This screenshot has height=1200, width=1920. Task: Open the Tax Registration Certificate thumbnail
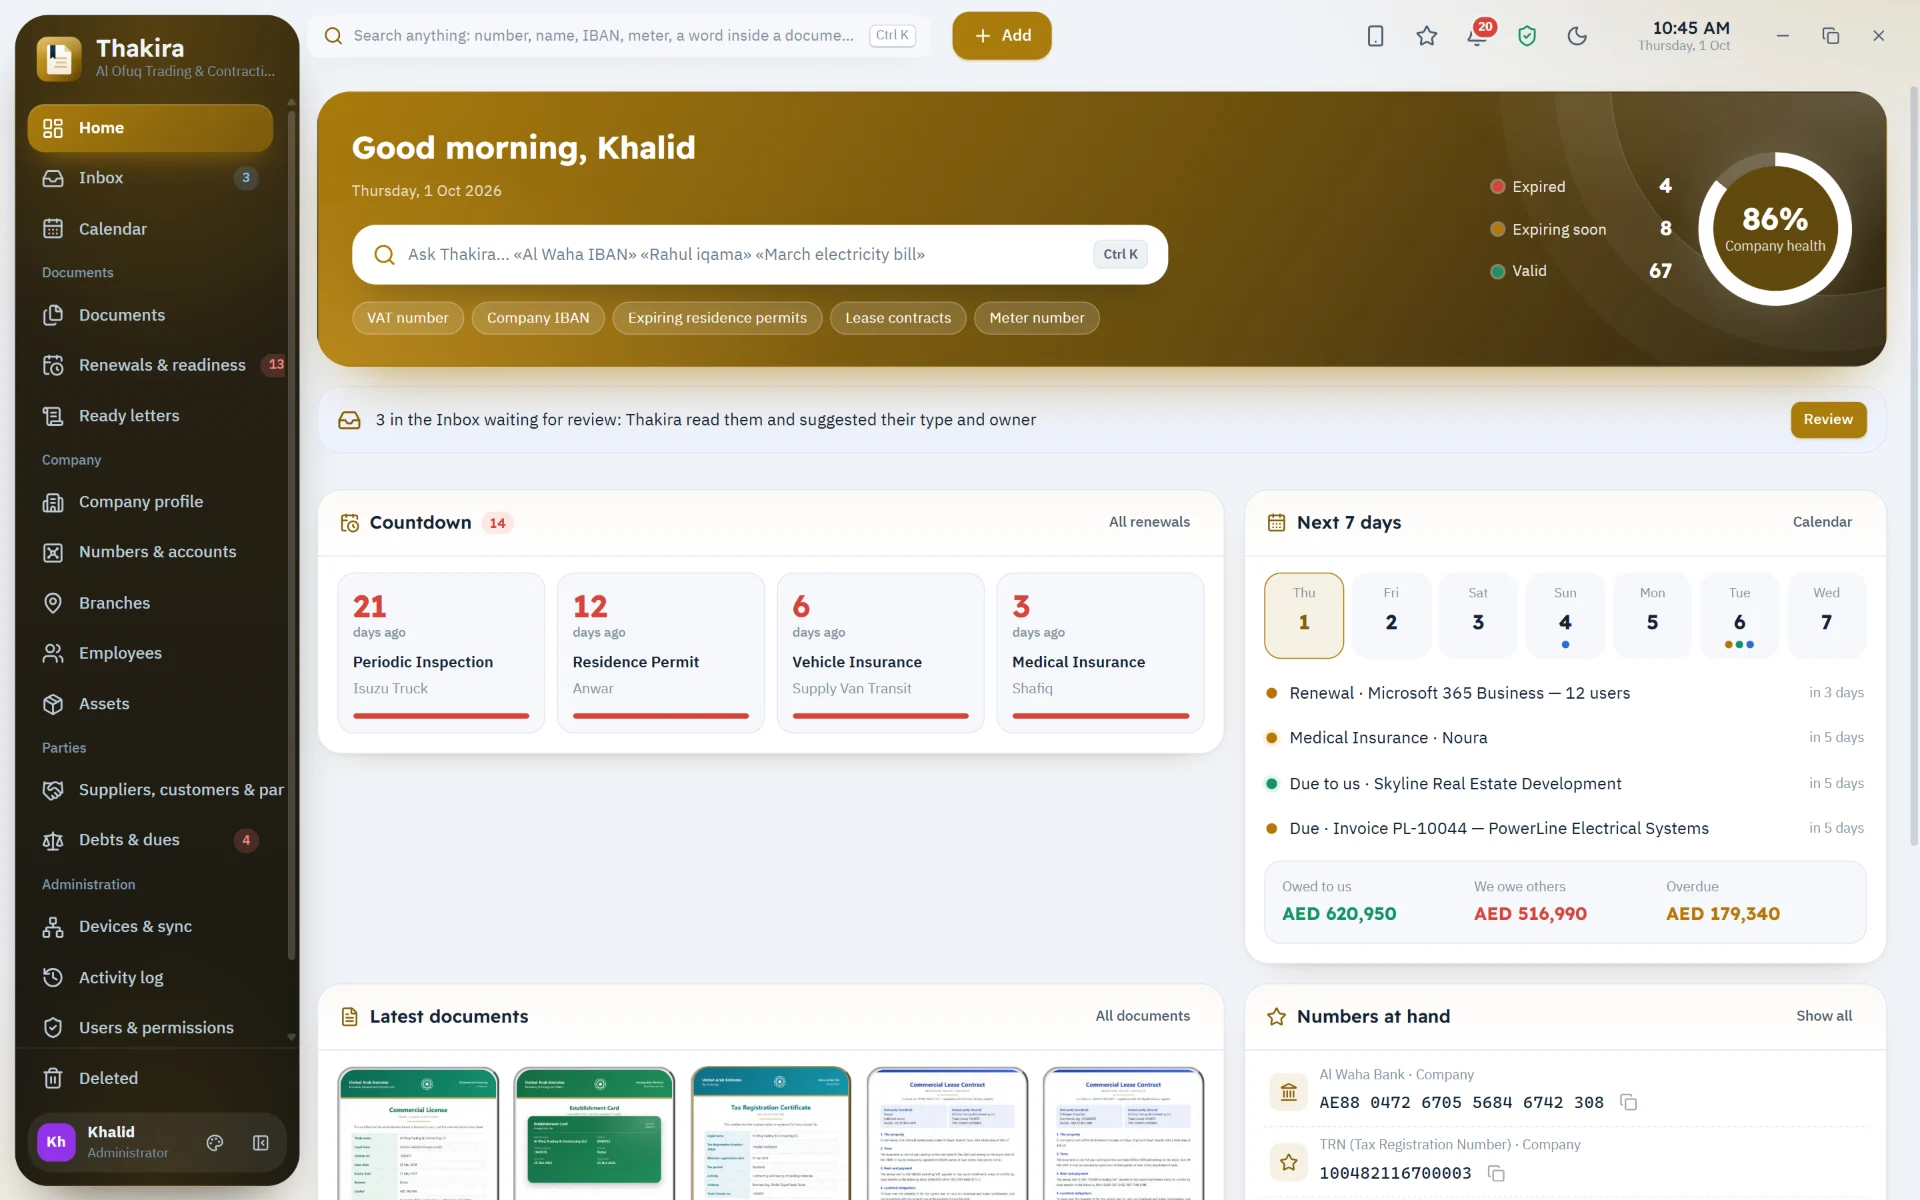click(771, 1133)
